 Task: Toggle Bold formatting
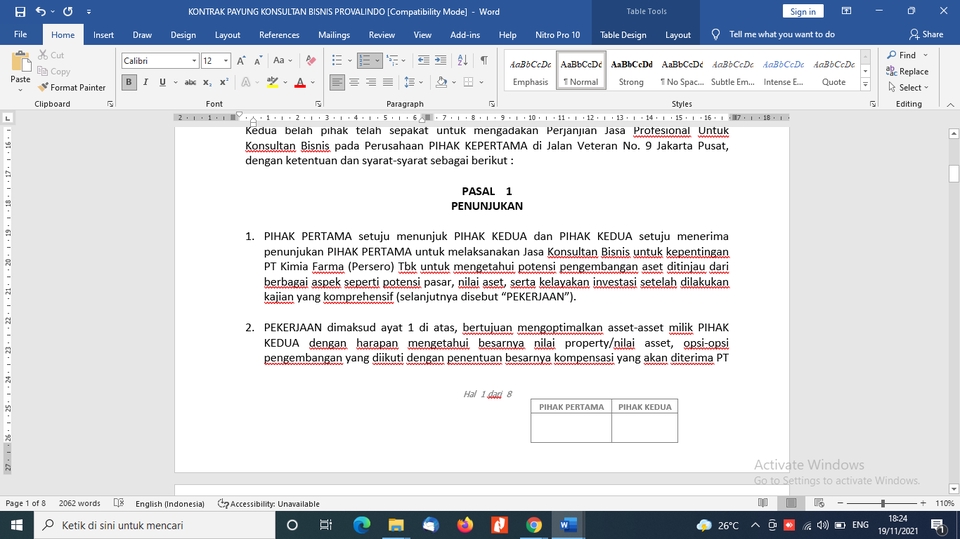coord(129,82)
